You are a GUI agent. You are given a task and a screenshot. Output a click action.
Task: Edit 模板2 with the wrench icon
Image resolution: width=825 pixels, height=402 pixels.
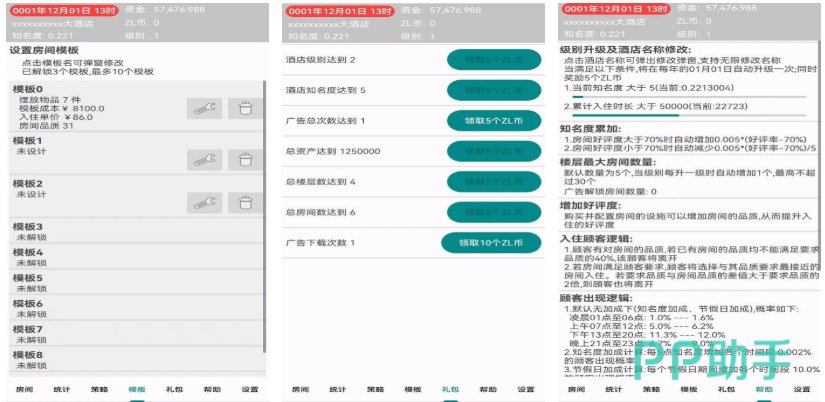coord(203,202)
